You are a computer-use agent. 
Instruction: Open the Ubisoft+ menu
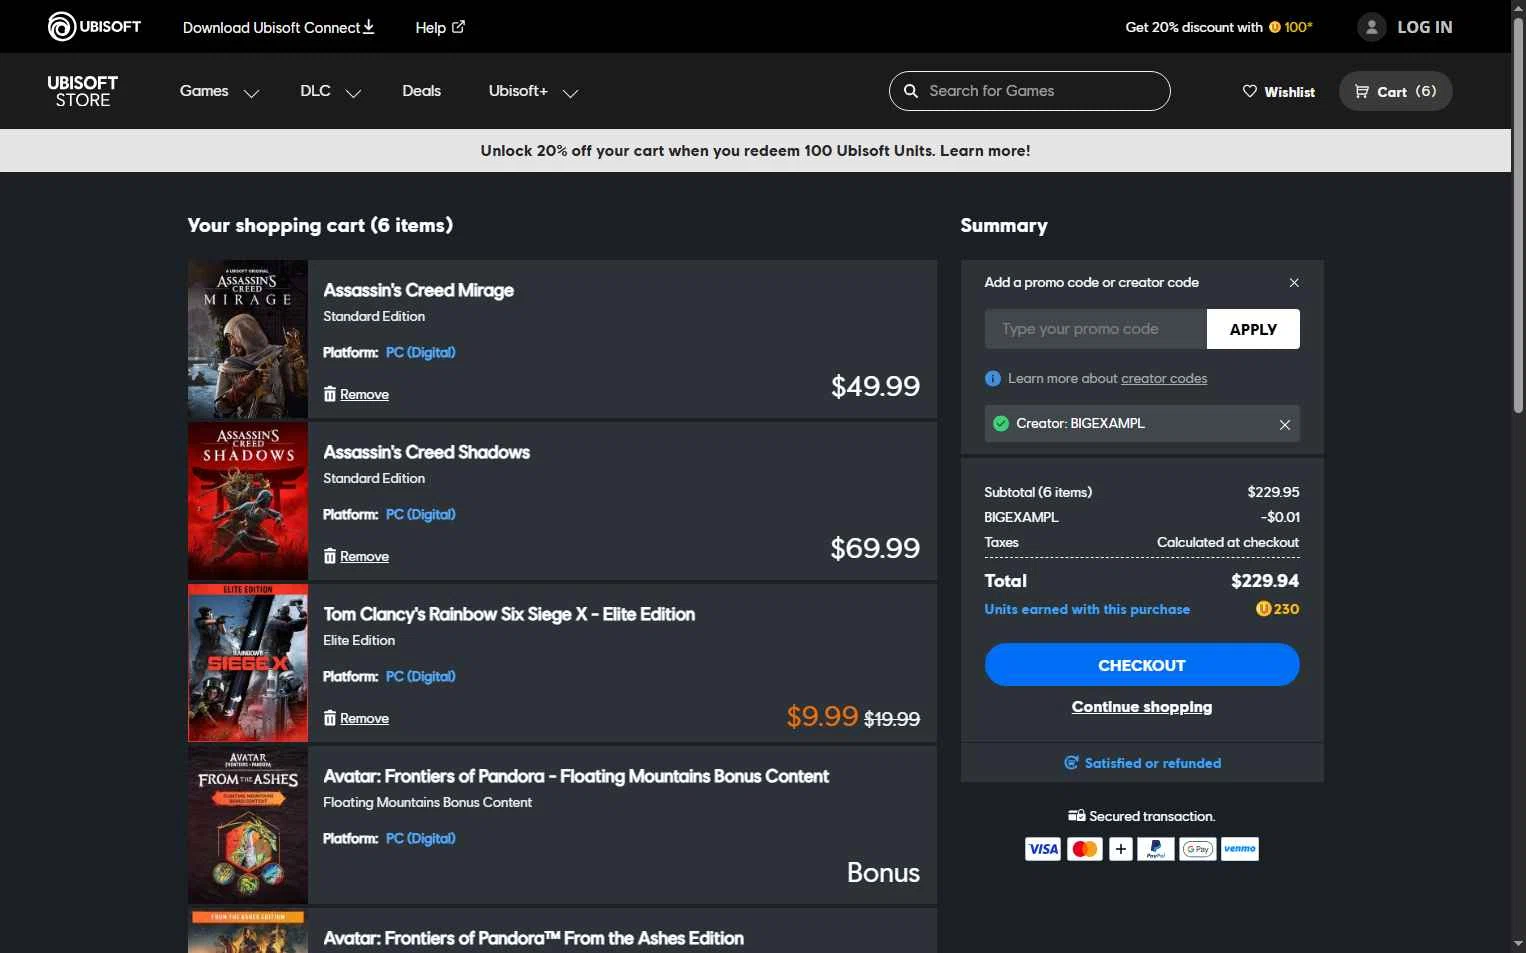[x=518, y=91]
